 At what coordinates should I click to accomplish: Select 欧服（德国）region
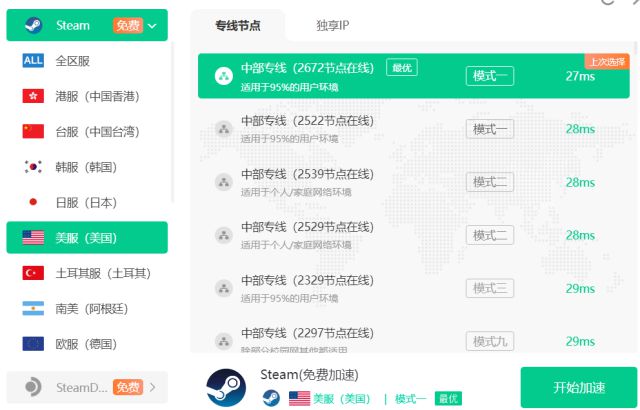87,344
